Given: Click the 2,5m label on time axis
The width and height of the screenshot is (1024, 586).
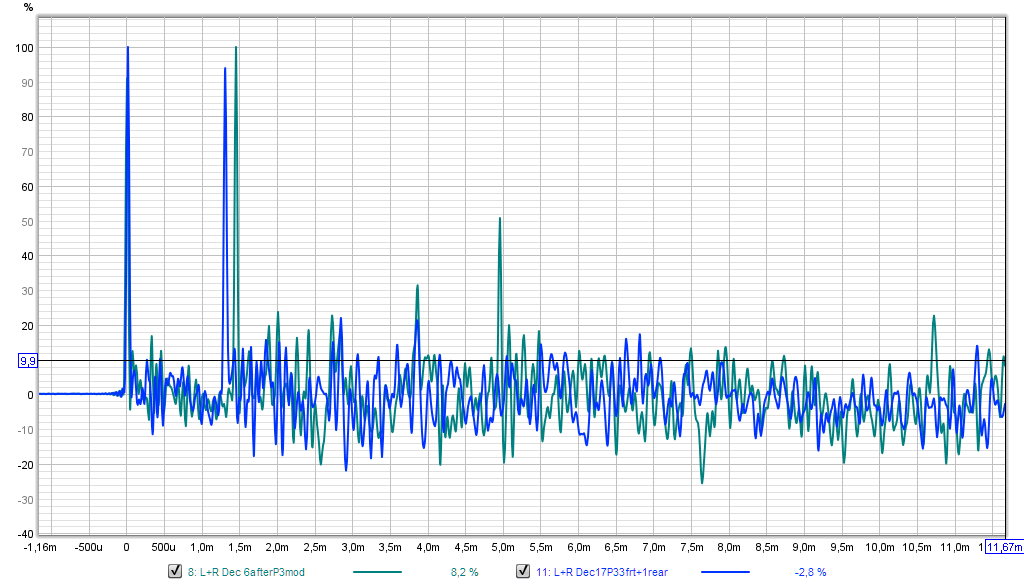Looking at the screenshot, I should (x=315, y=547).
